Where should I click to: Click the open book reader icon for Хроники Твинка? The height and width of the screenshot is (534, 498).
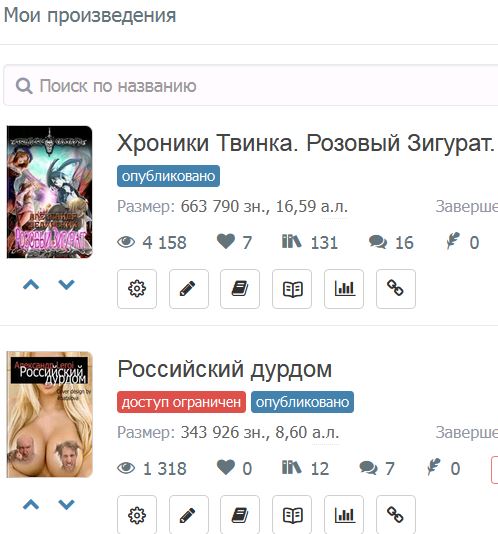pyautogui.click(x=292, y=289)
